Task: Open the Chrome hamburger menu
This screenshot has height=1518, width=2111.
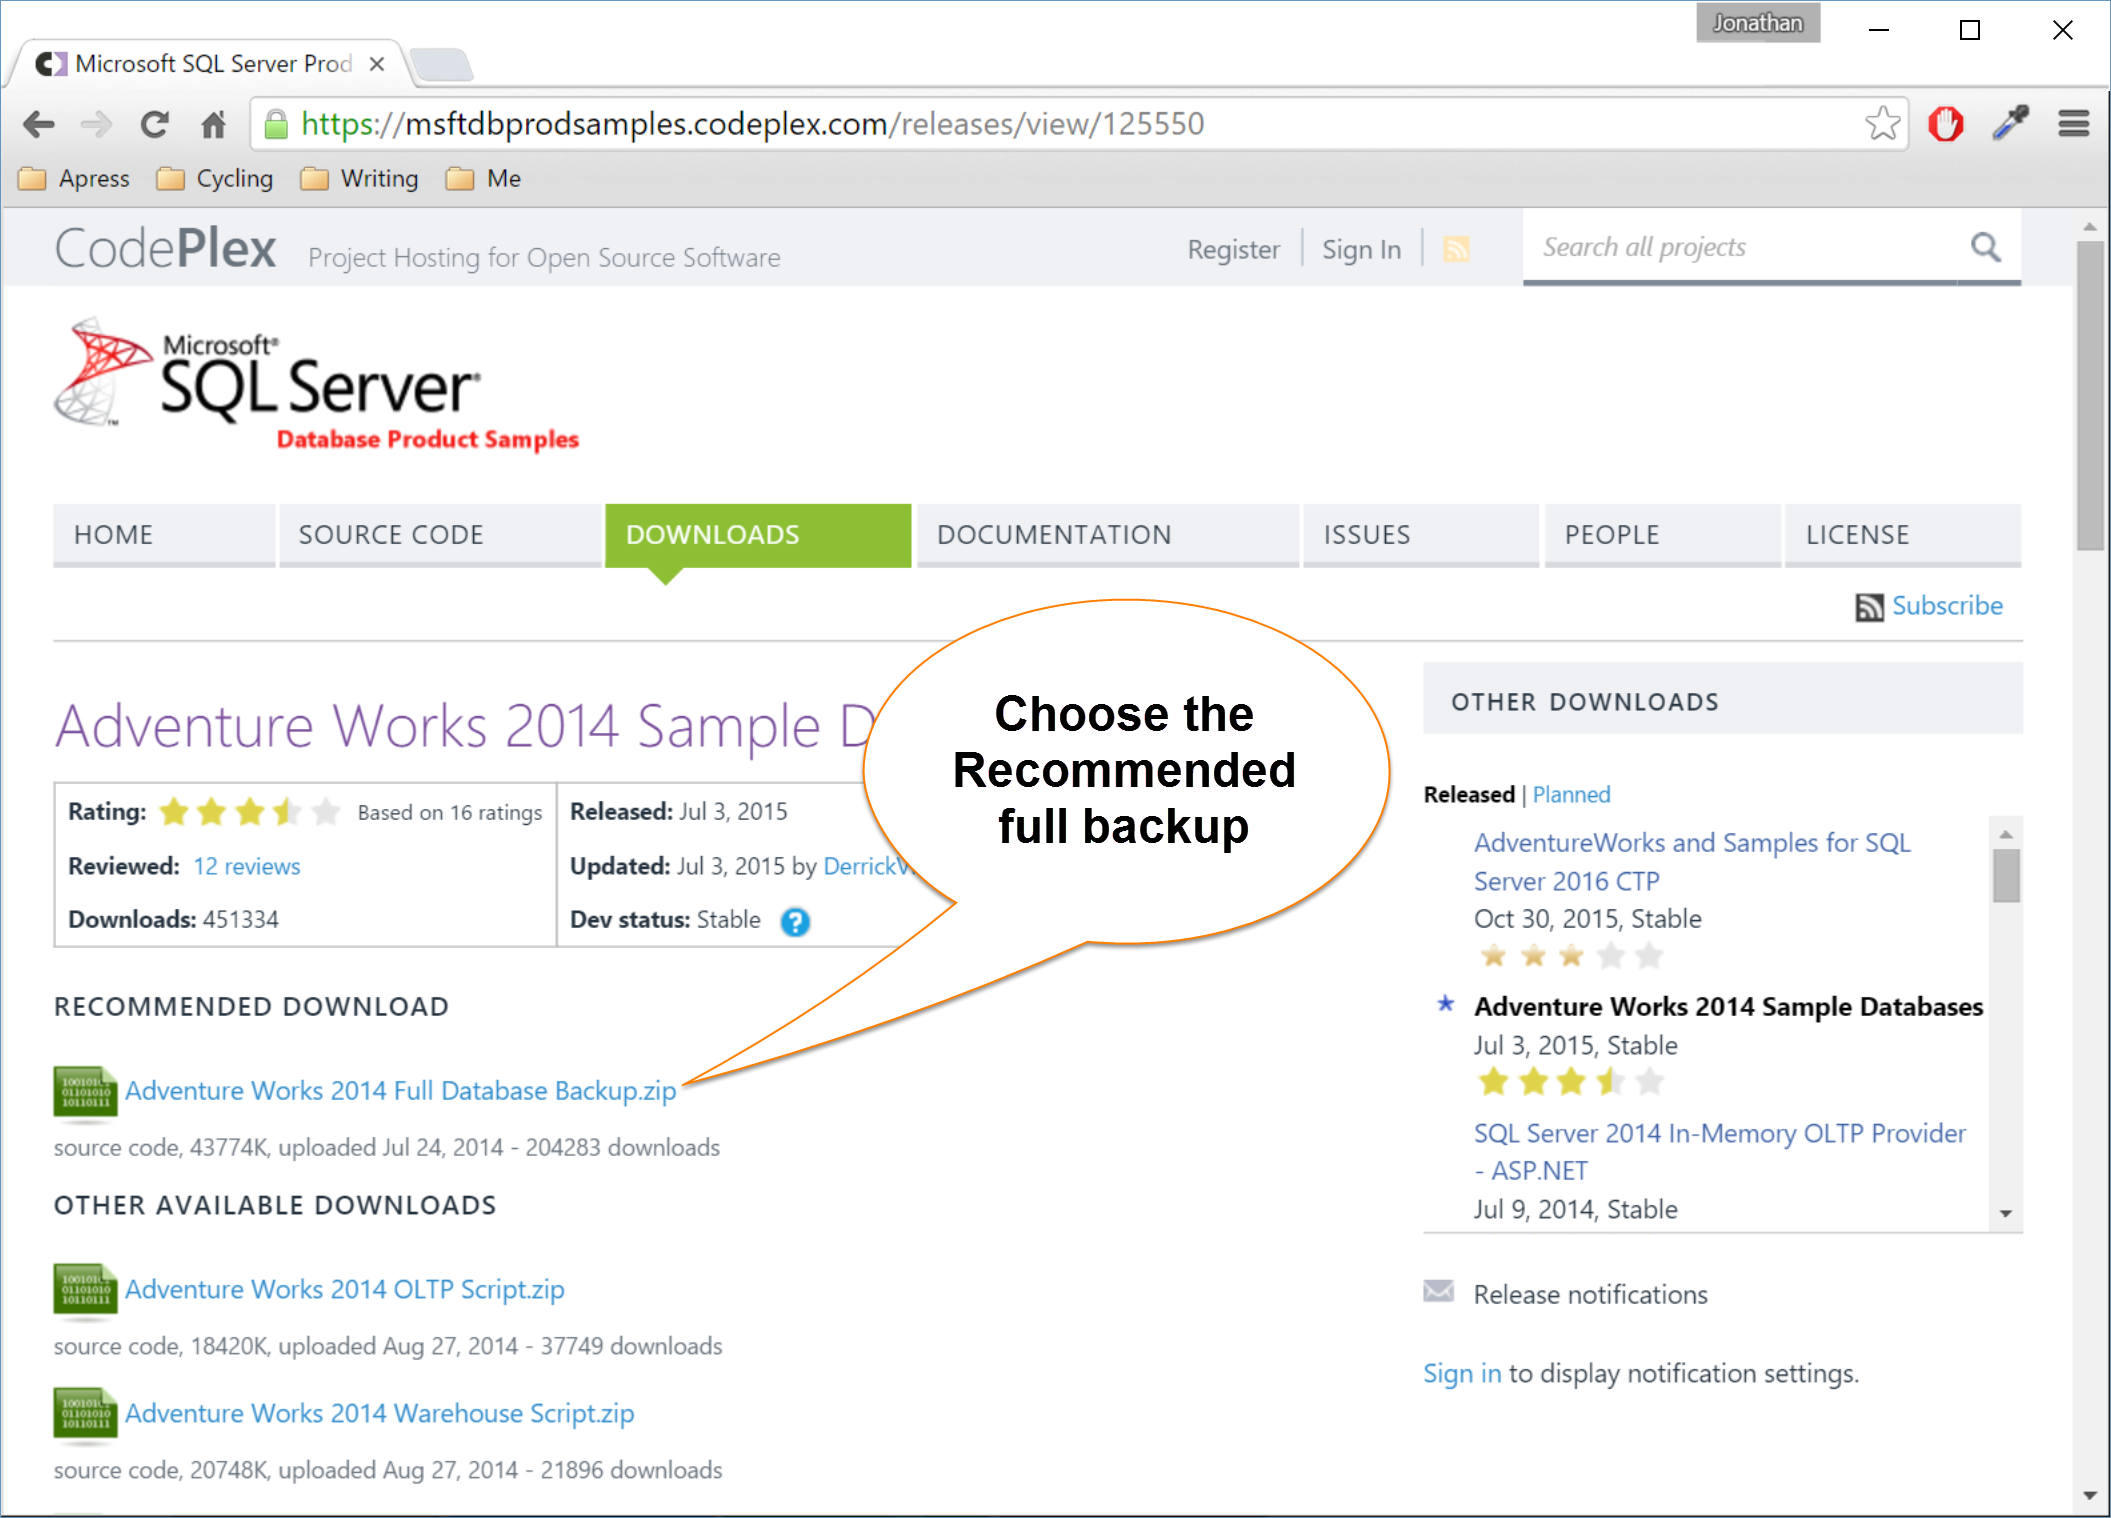Action: pyautogui.click(x=2073, y=124)
